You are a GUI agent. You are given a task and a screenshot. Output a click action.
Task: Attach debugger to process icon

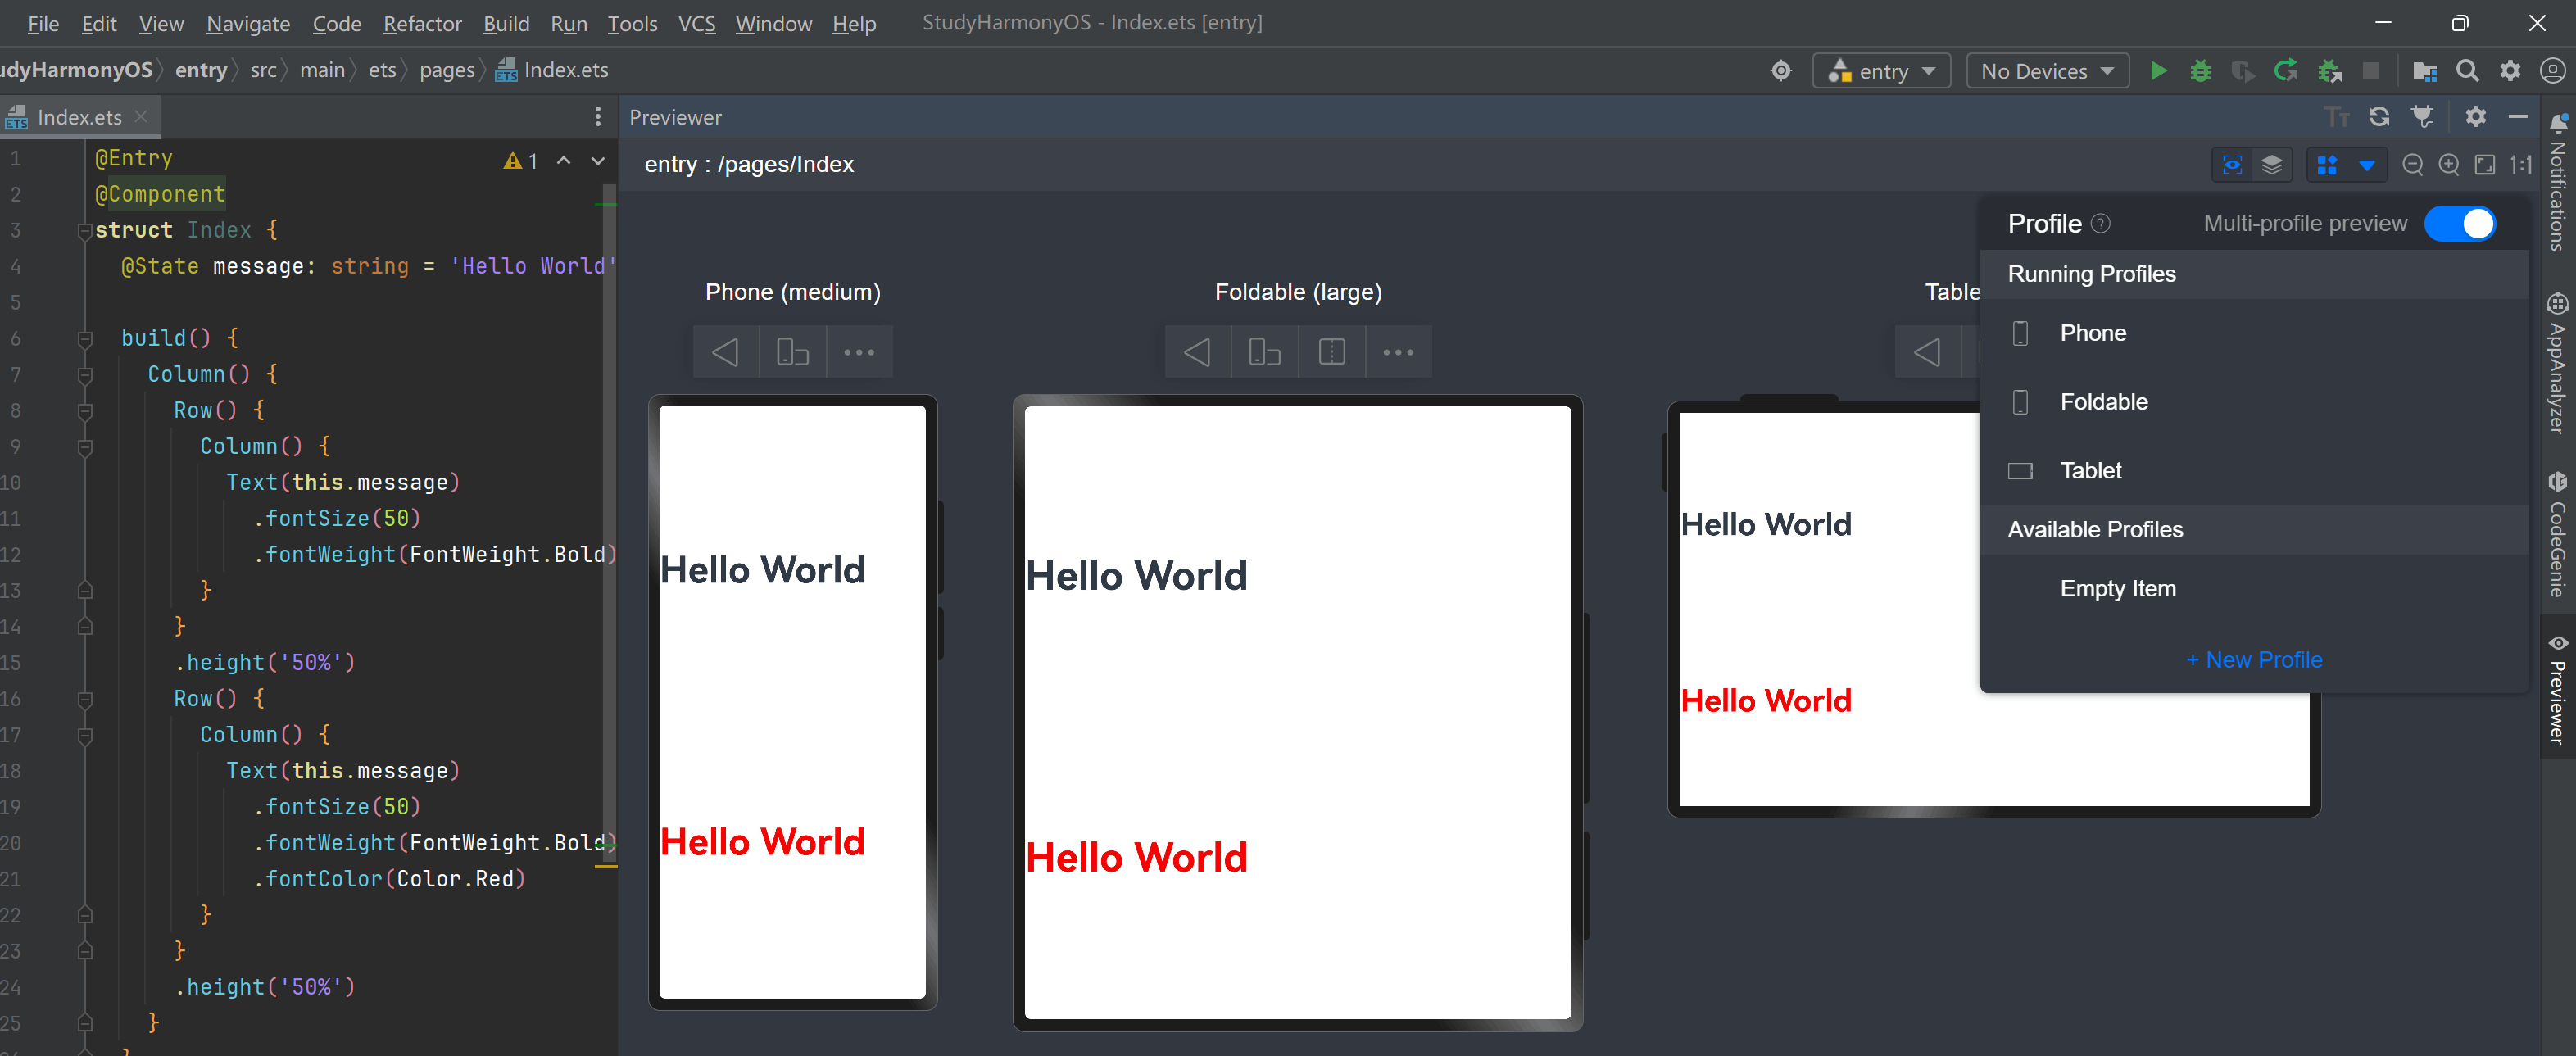[x=2329, y=71]
